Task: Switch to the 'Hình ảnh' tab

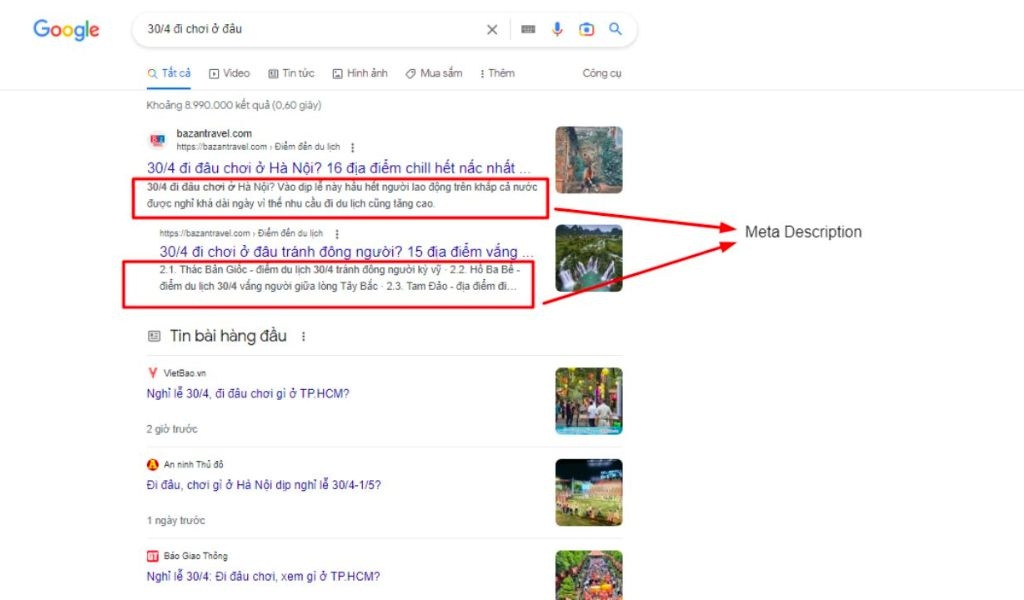Action: point(360,73)
